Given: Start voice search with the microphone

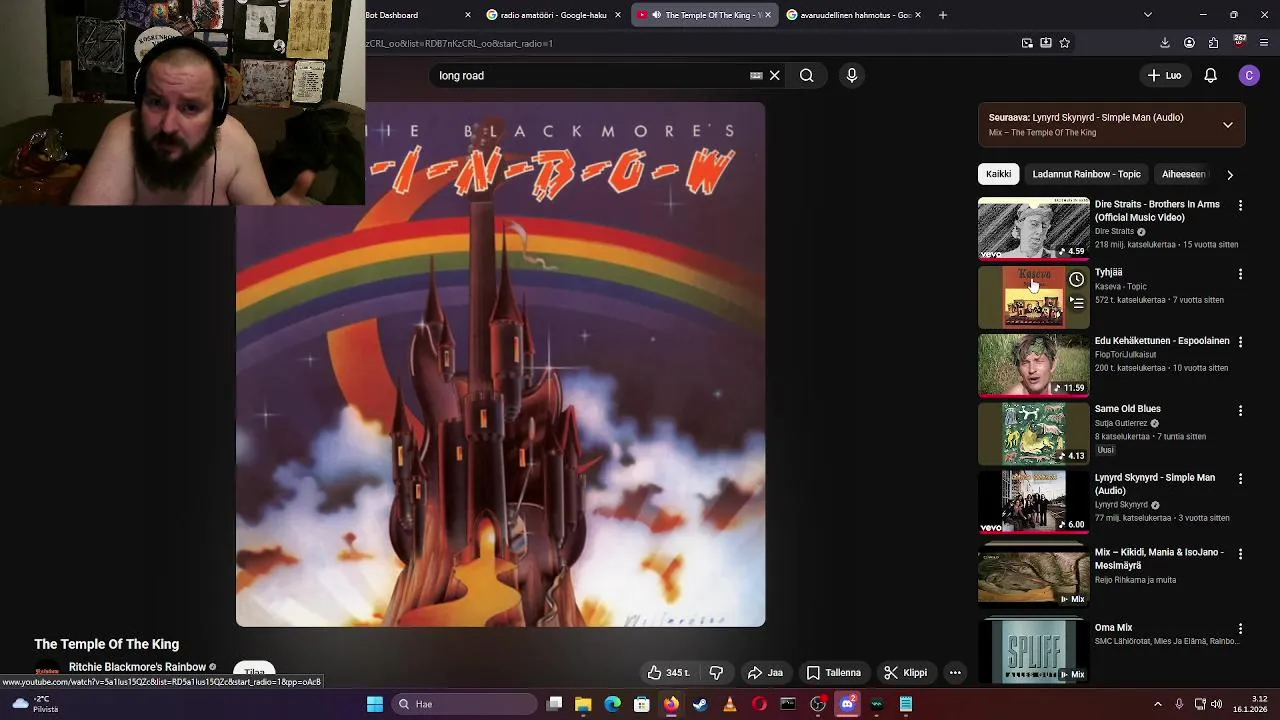Looking at the screenshot, I should pos(852,75).
